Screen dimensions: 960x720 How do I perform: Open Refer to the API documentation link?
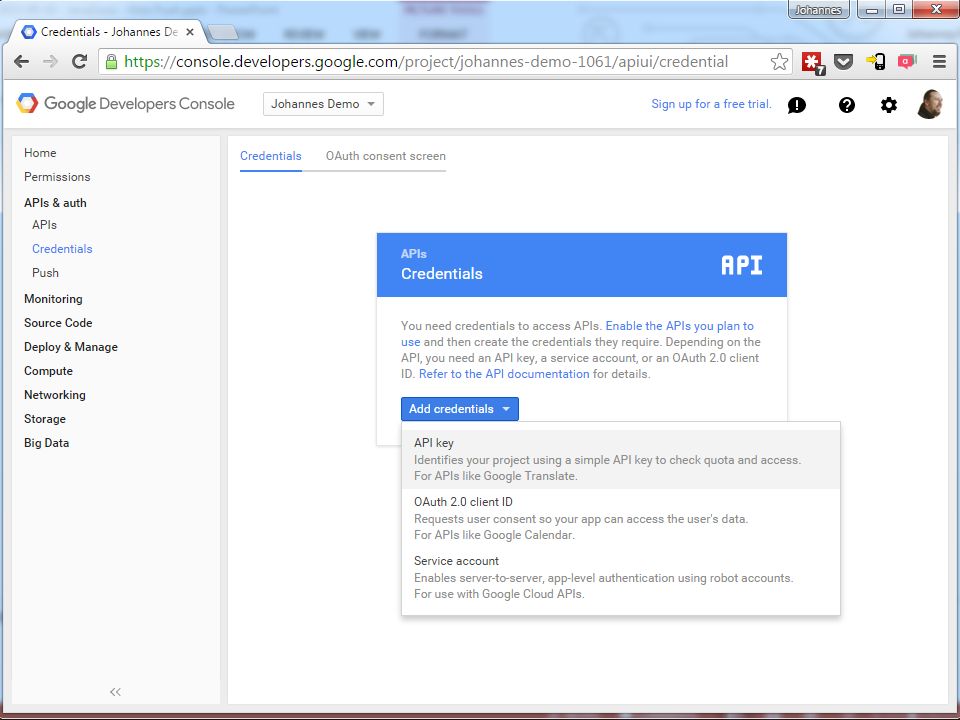pyautogui.click(x=504, y=373)
